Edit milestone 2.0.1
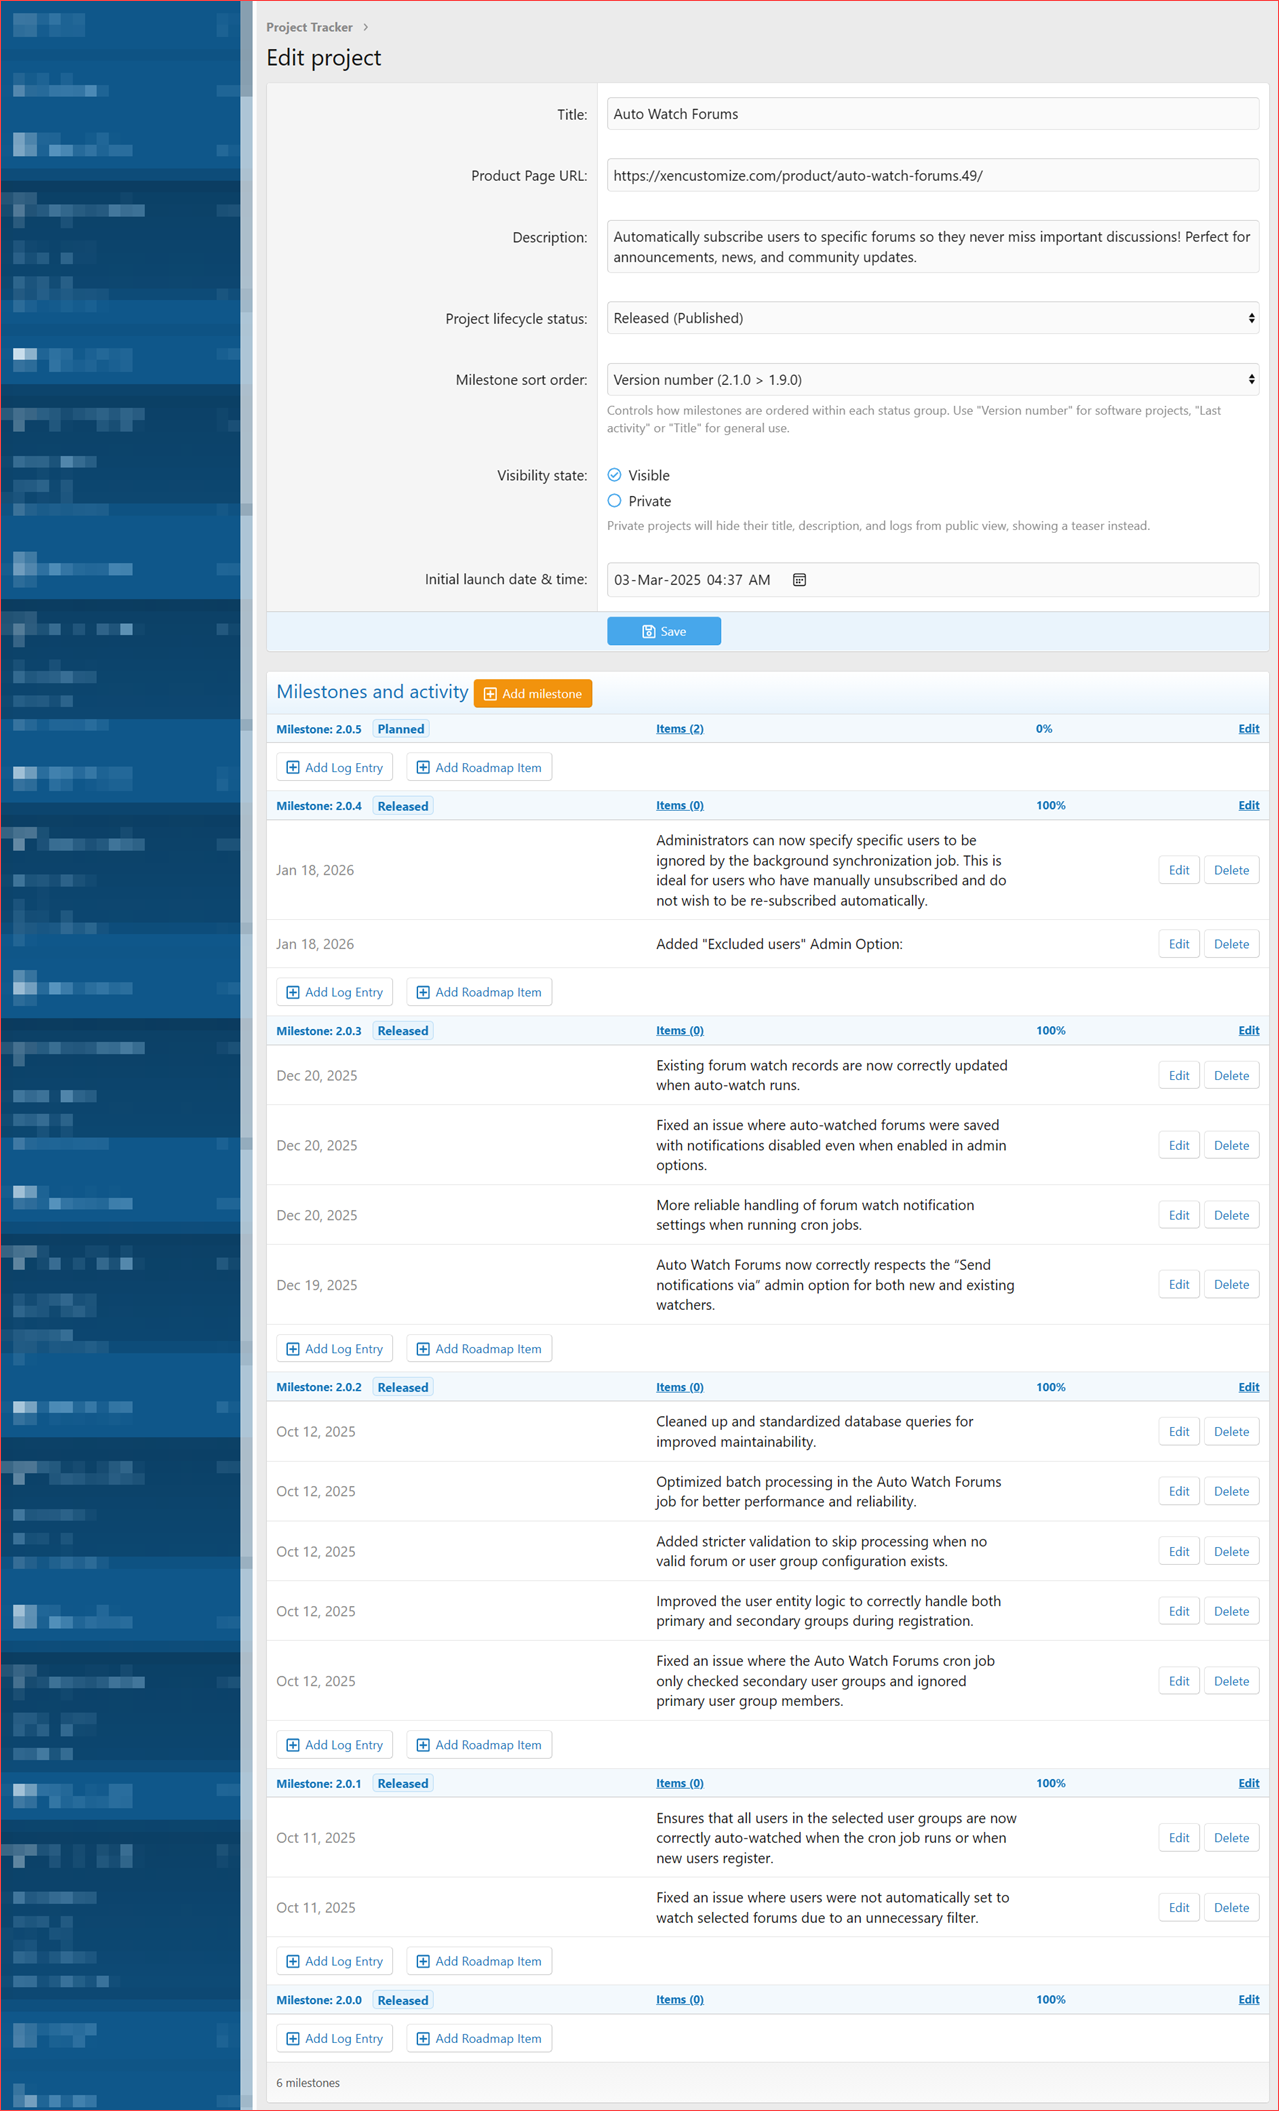Viewport: 1279px width, 2111px height. click(1249, 1784)
